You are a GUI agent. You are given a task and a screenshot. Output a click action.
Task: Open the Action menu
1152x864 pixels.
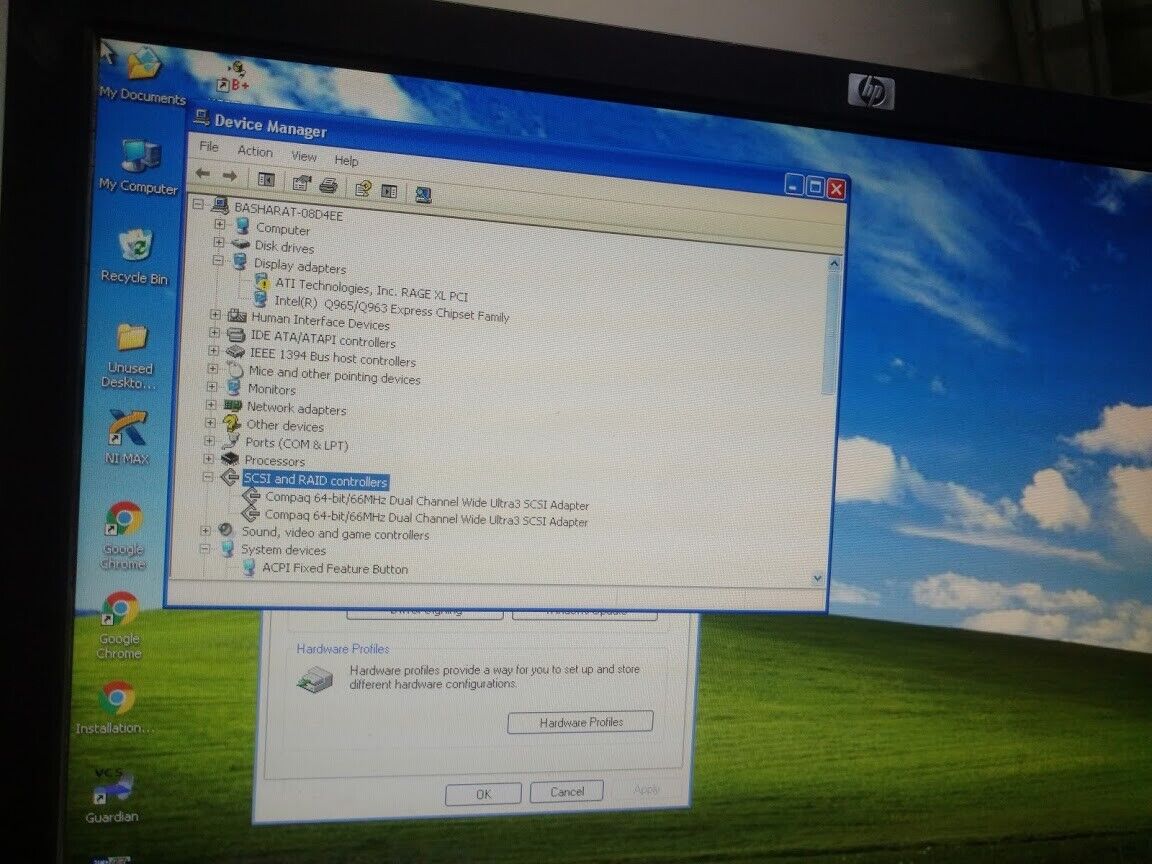(255, 151)
